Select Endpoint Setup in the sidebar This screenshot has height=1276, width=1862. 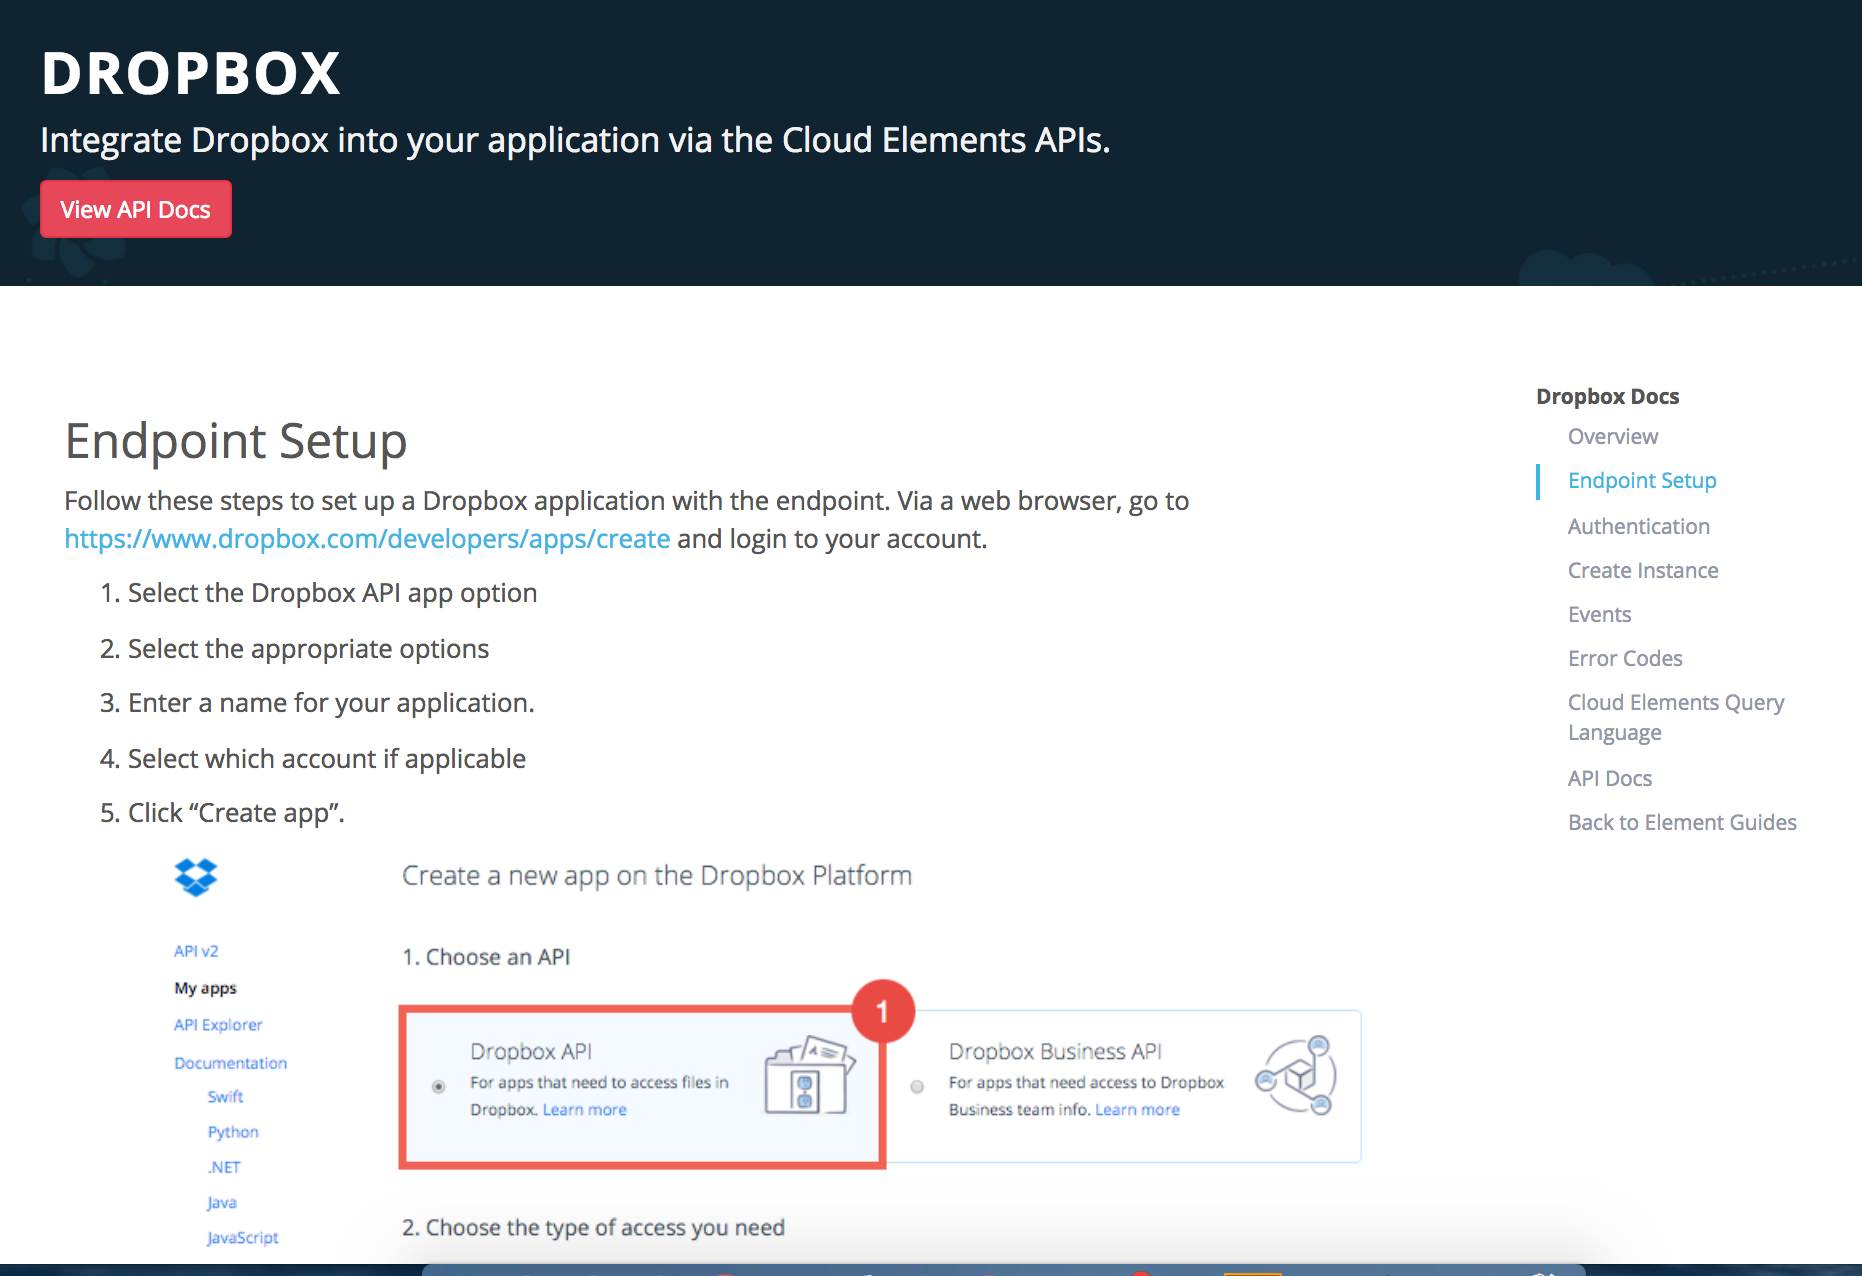[x=1642, y=481]
